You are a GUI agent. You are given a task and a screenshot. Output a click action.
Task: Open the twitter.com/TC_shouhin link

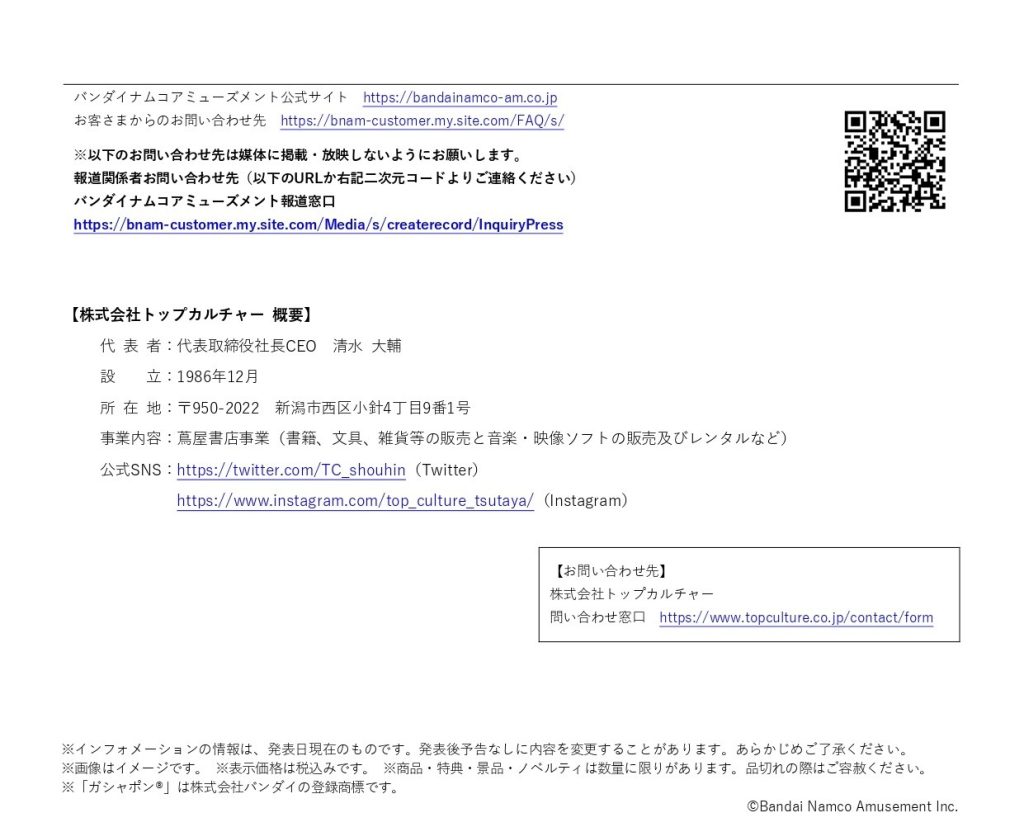pos(291,470)
